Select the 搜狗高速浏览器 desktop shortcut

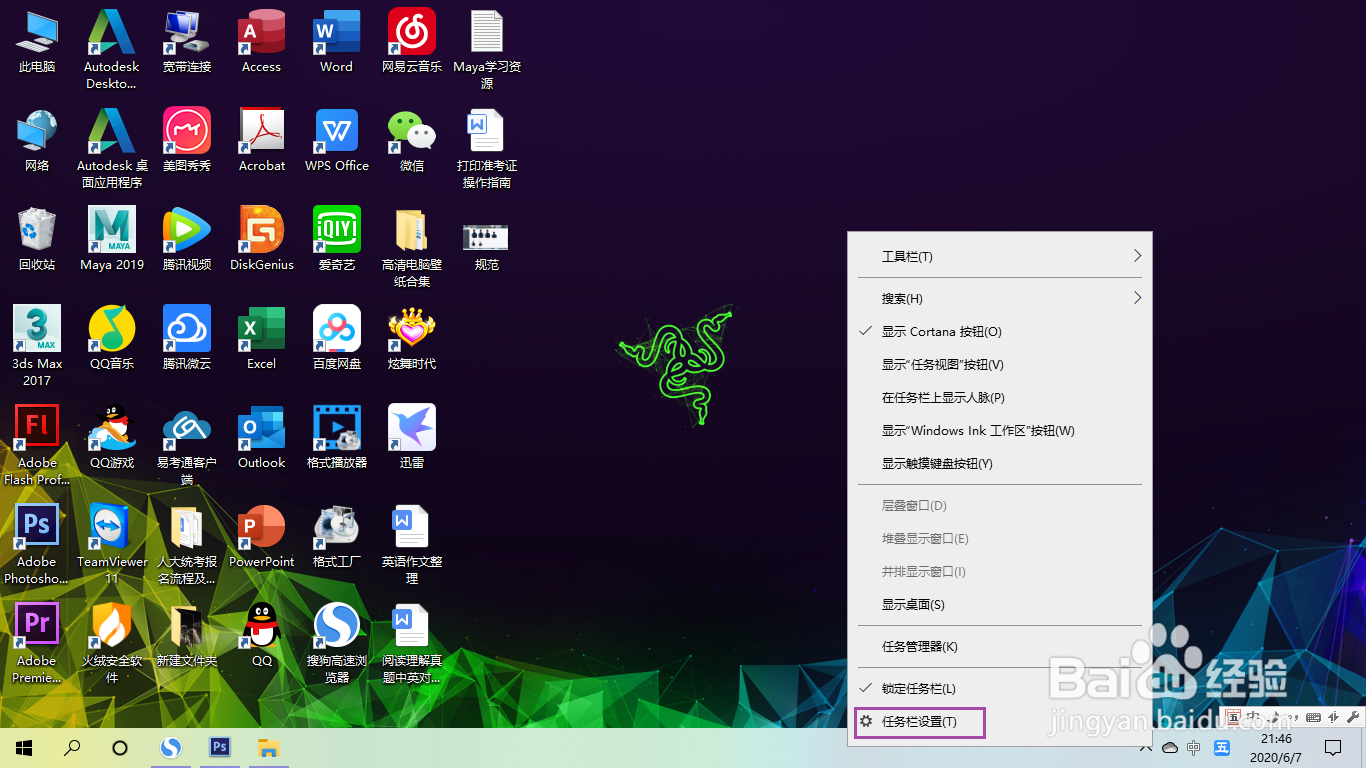(337, 643)
